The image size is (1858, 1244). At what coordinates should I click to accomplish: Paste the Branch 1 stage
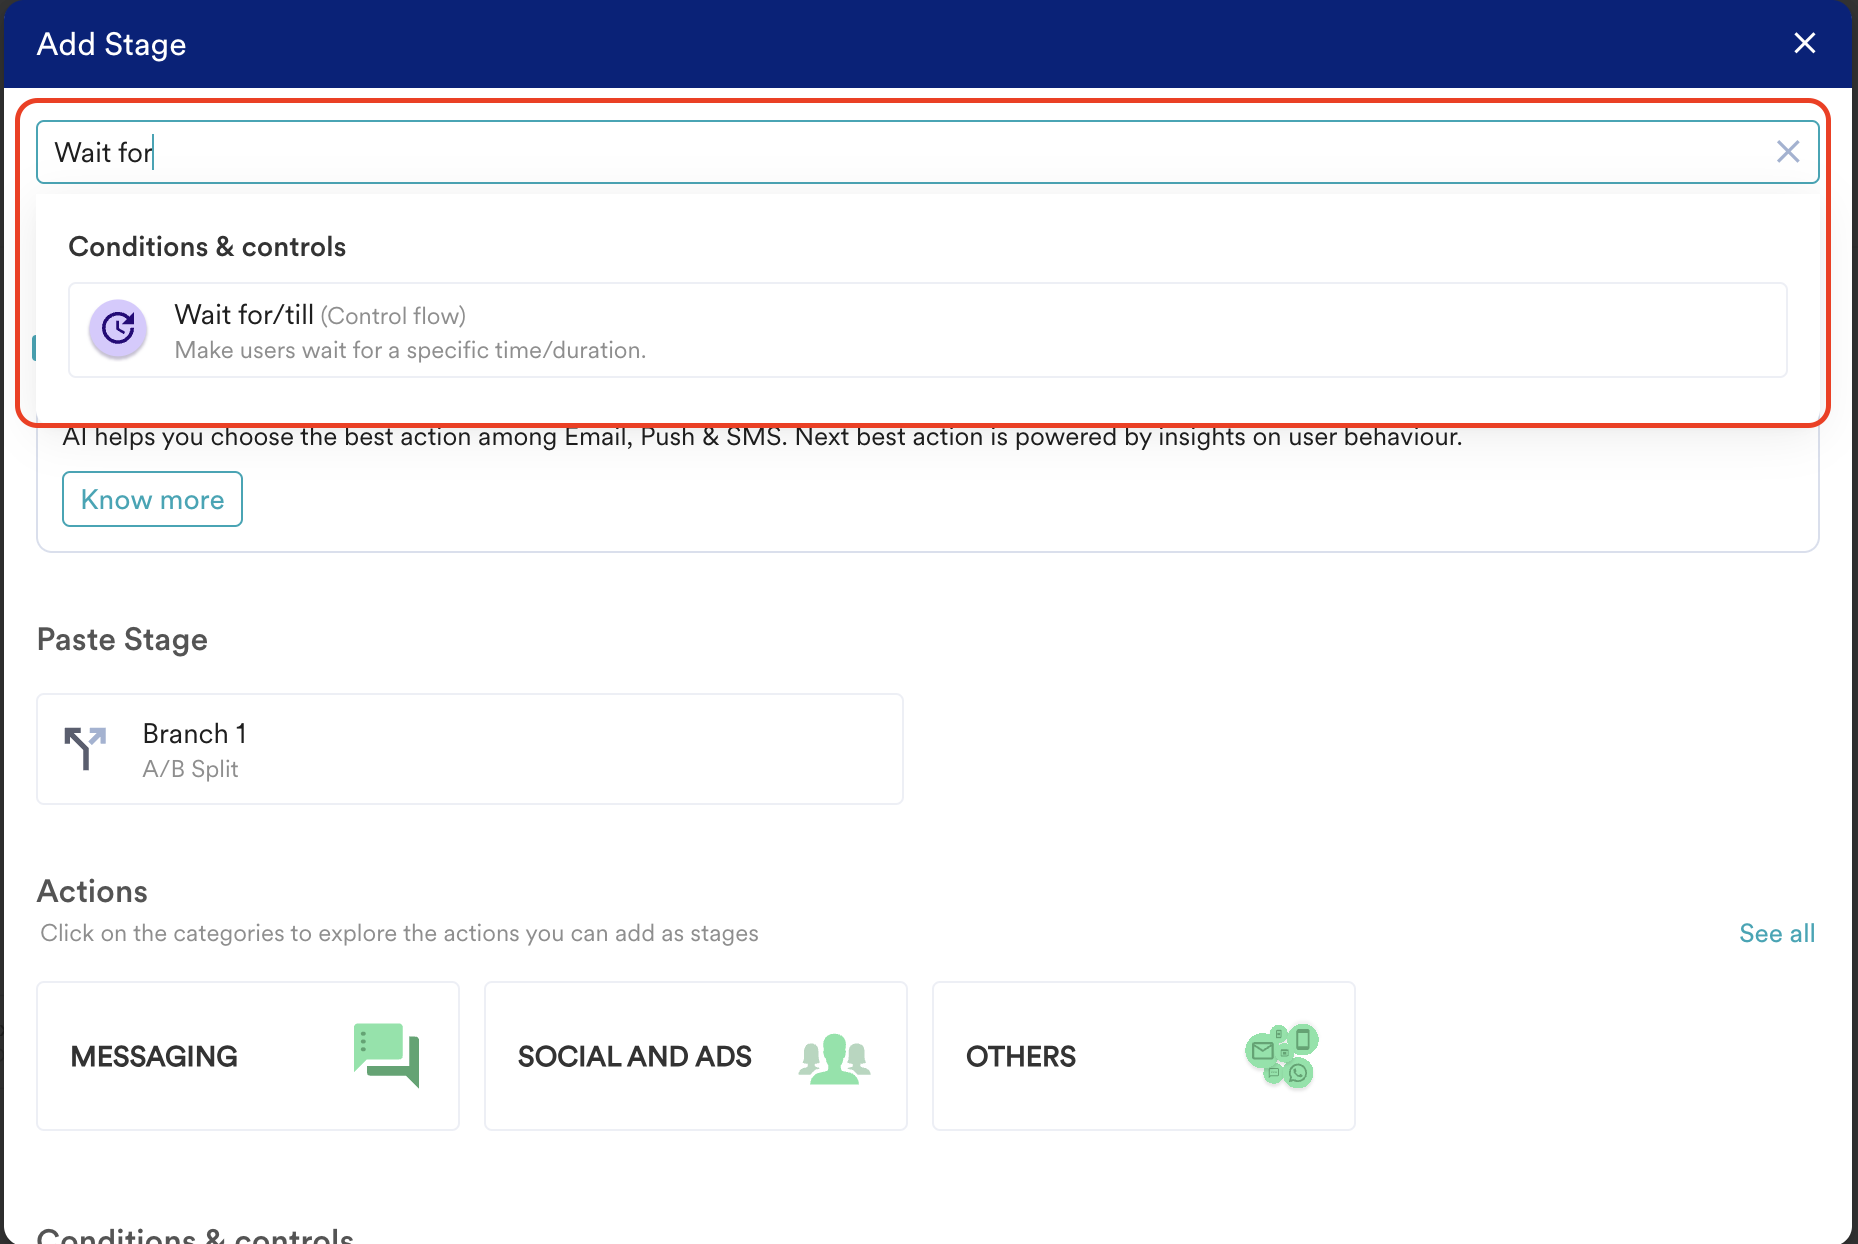[x=470, y=749]
